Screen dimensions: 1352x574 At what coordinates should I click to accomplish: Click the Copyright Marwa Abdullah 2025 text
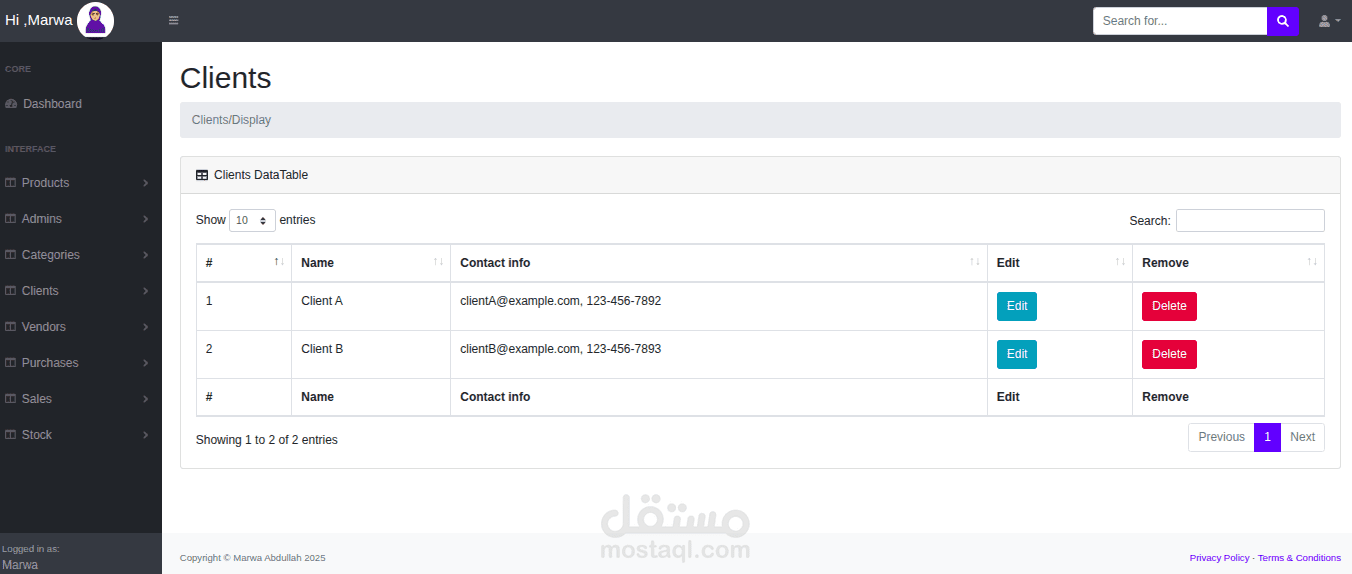252,558
